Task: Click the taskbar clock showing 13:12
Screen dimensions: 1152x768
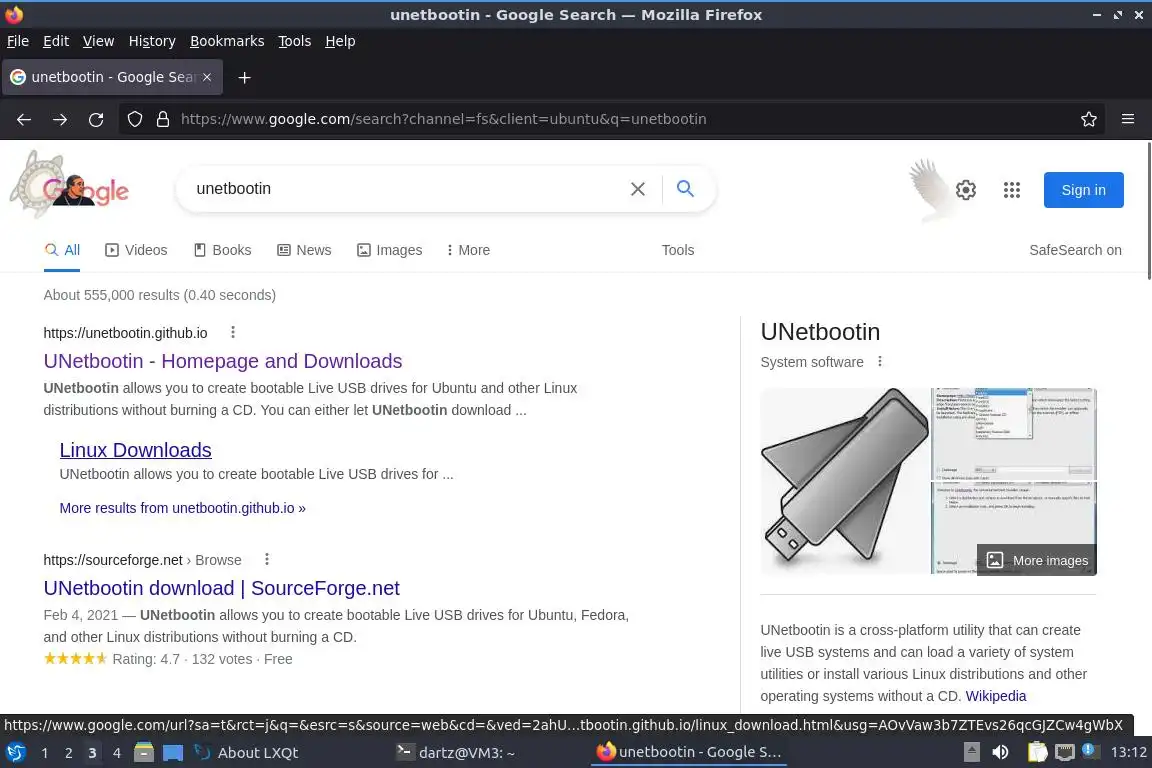Action: [1128, 752]
